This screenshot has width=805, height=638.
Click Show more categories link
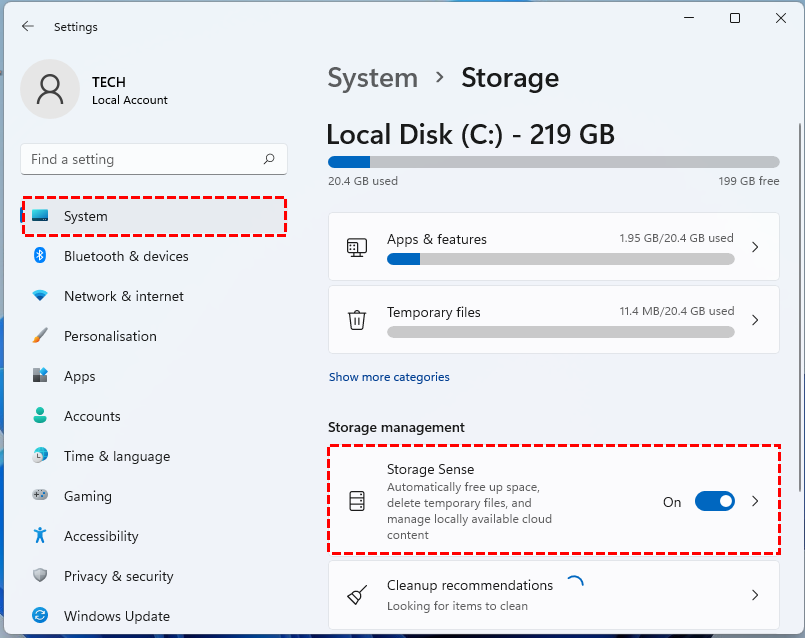point(389,377)
